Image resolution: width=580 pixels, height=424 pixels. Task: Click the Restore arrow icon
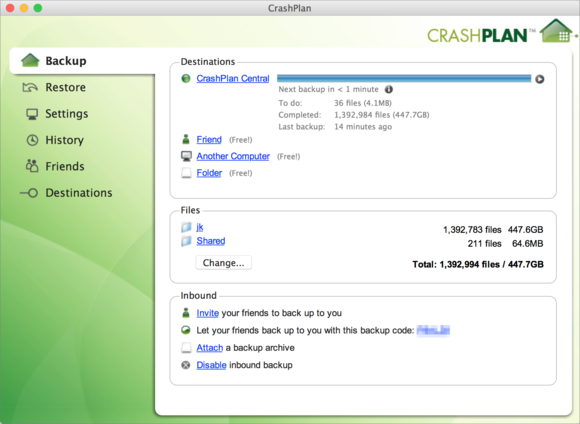pos(30,87)
